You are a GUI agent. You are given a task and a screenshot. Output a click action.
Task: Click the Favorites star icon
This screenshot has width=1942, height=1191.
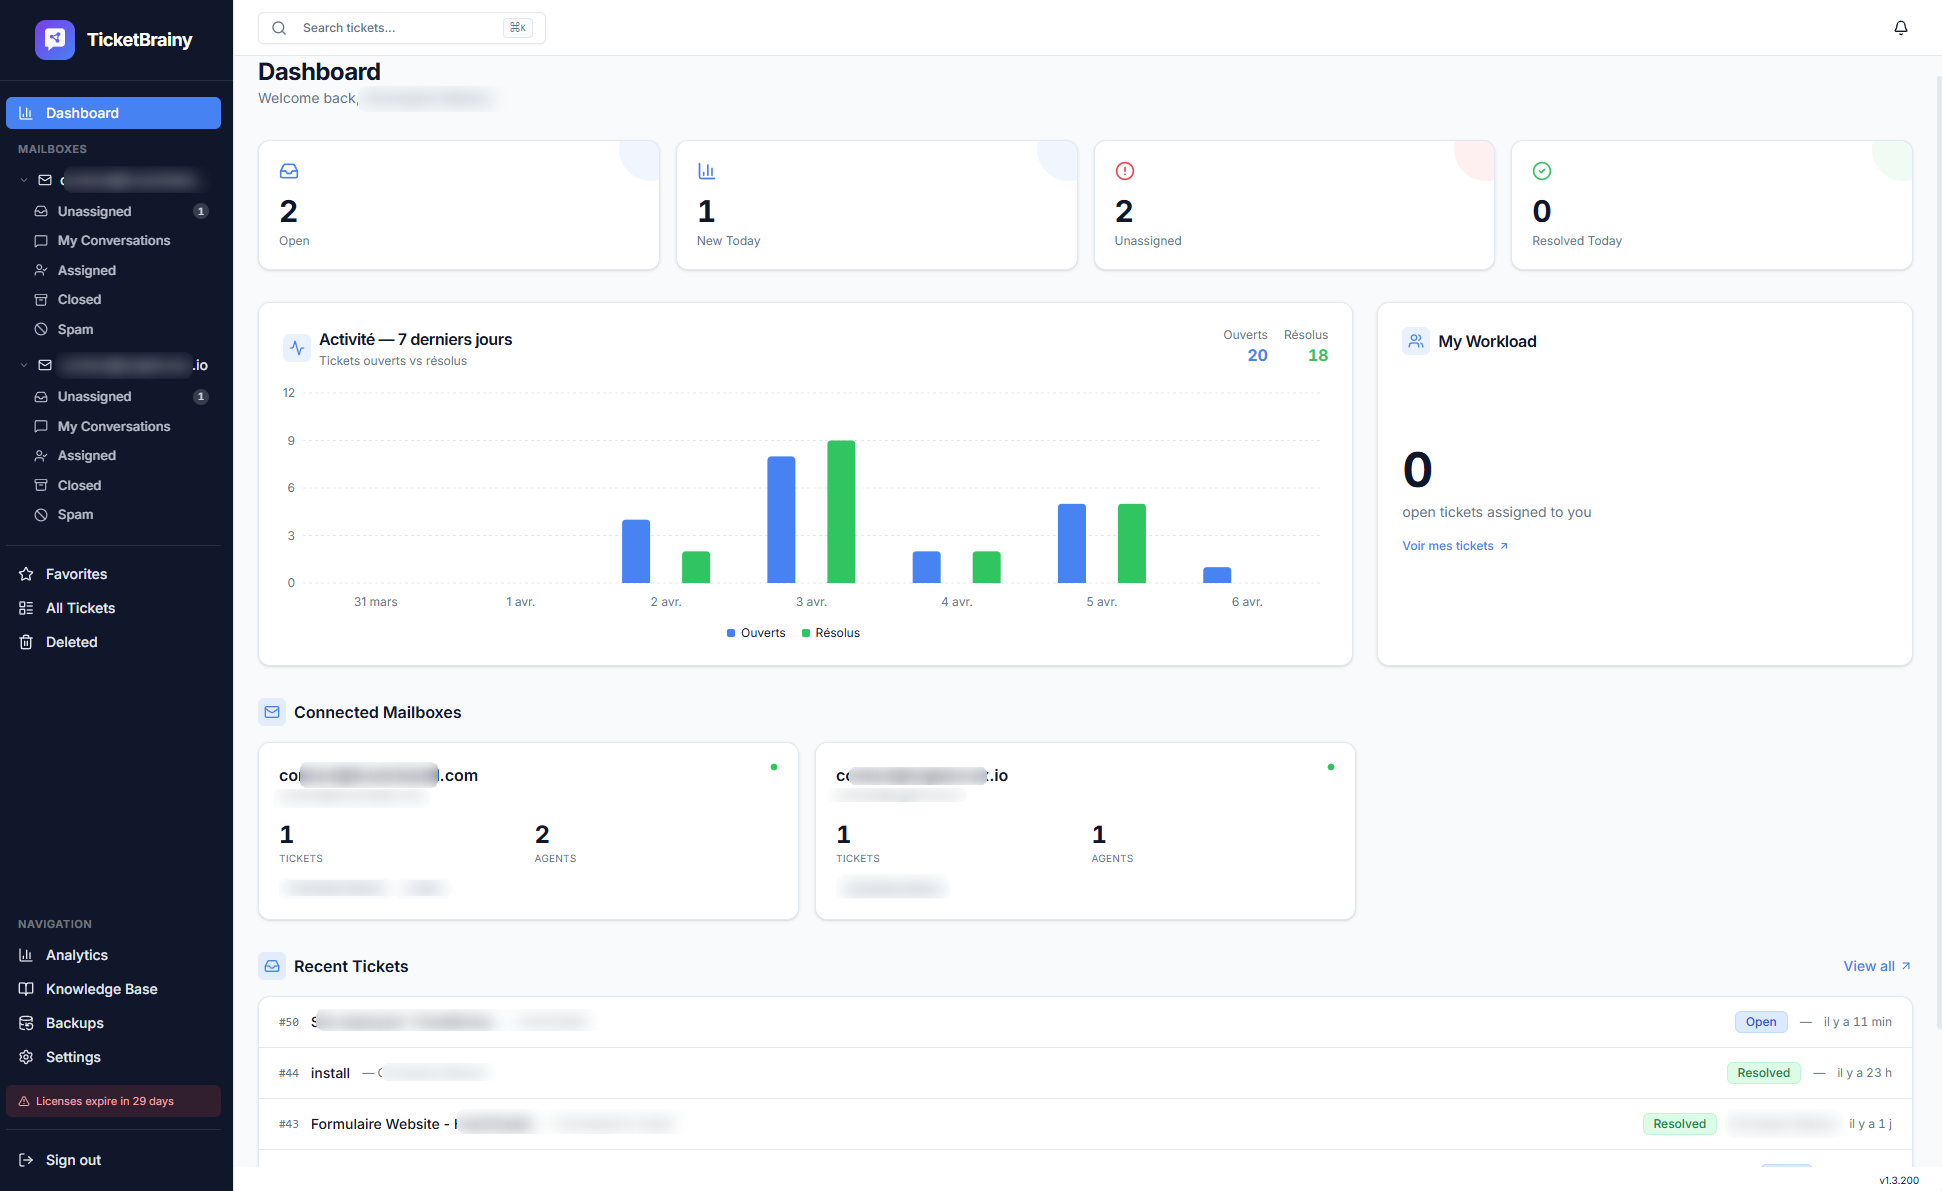[27, 574]
